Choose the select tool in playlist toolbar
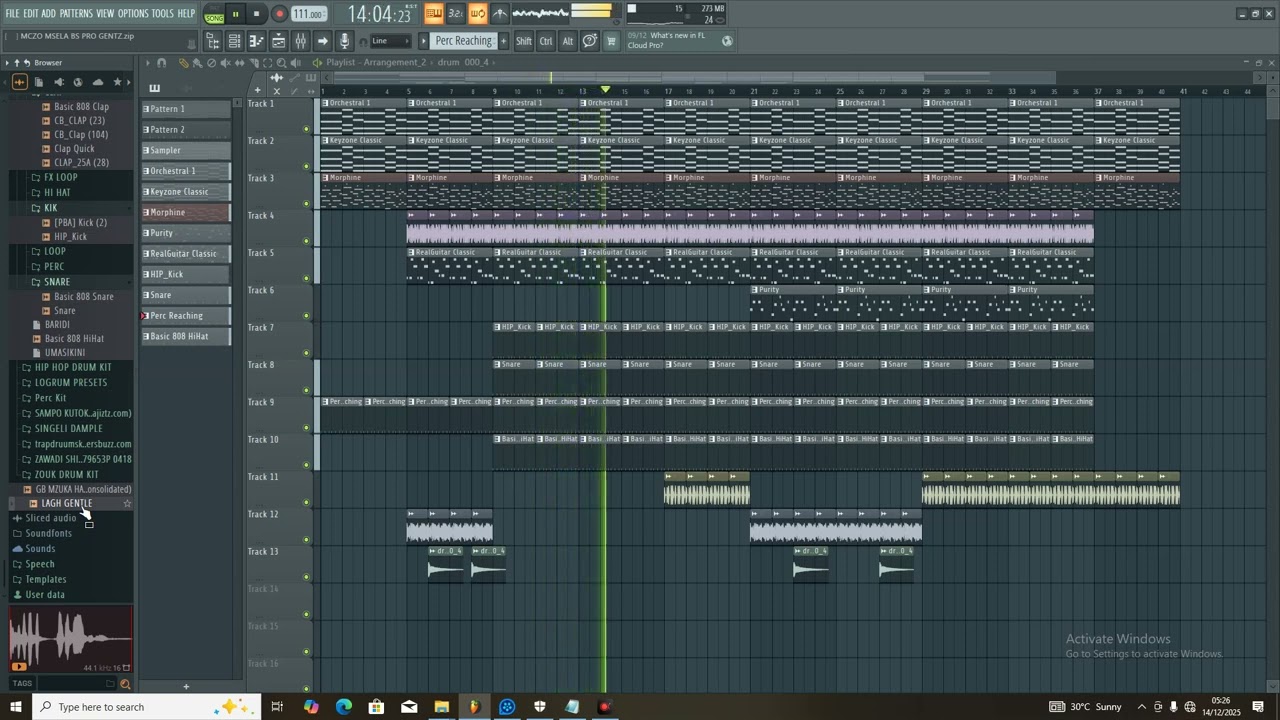 267,62
